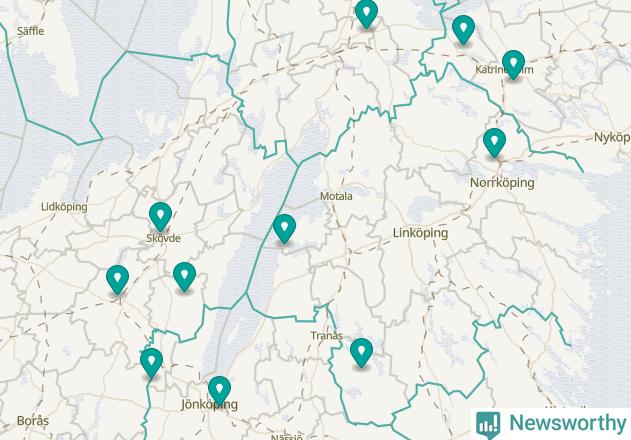Click the Säffle label
The image size is (631, 440).
31,31
